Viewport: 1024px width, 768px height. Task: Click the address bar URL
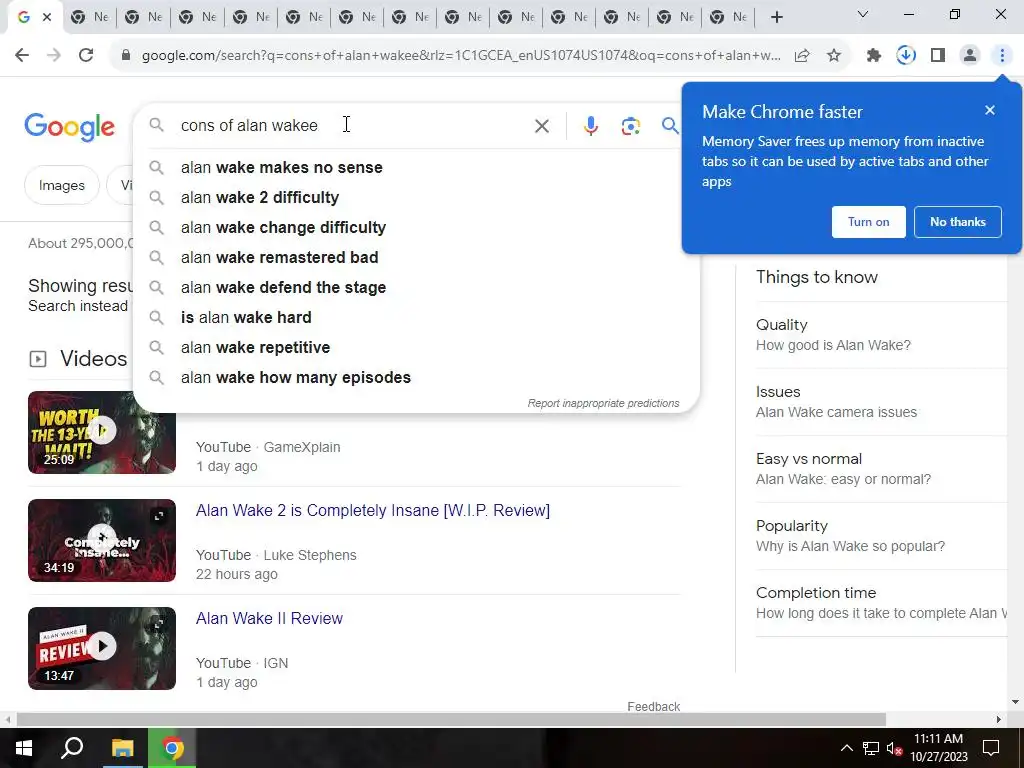click(x=461, y=56)
